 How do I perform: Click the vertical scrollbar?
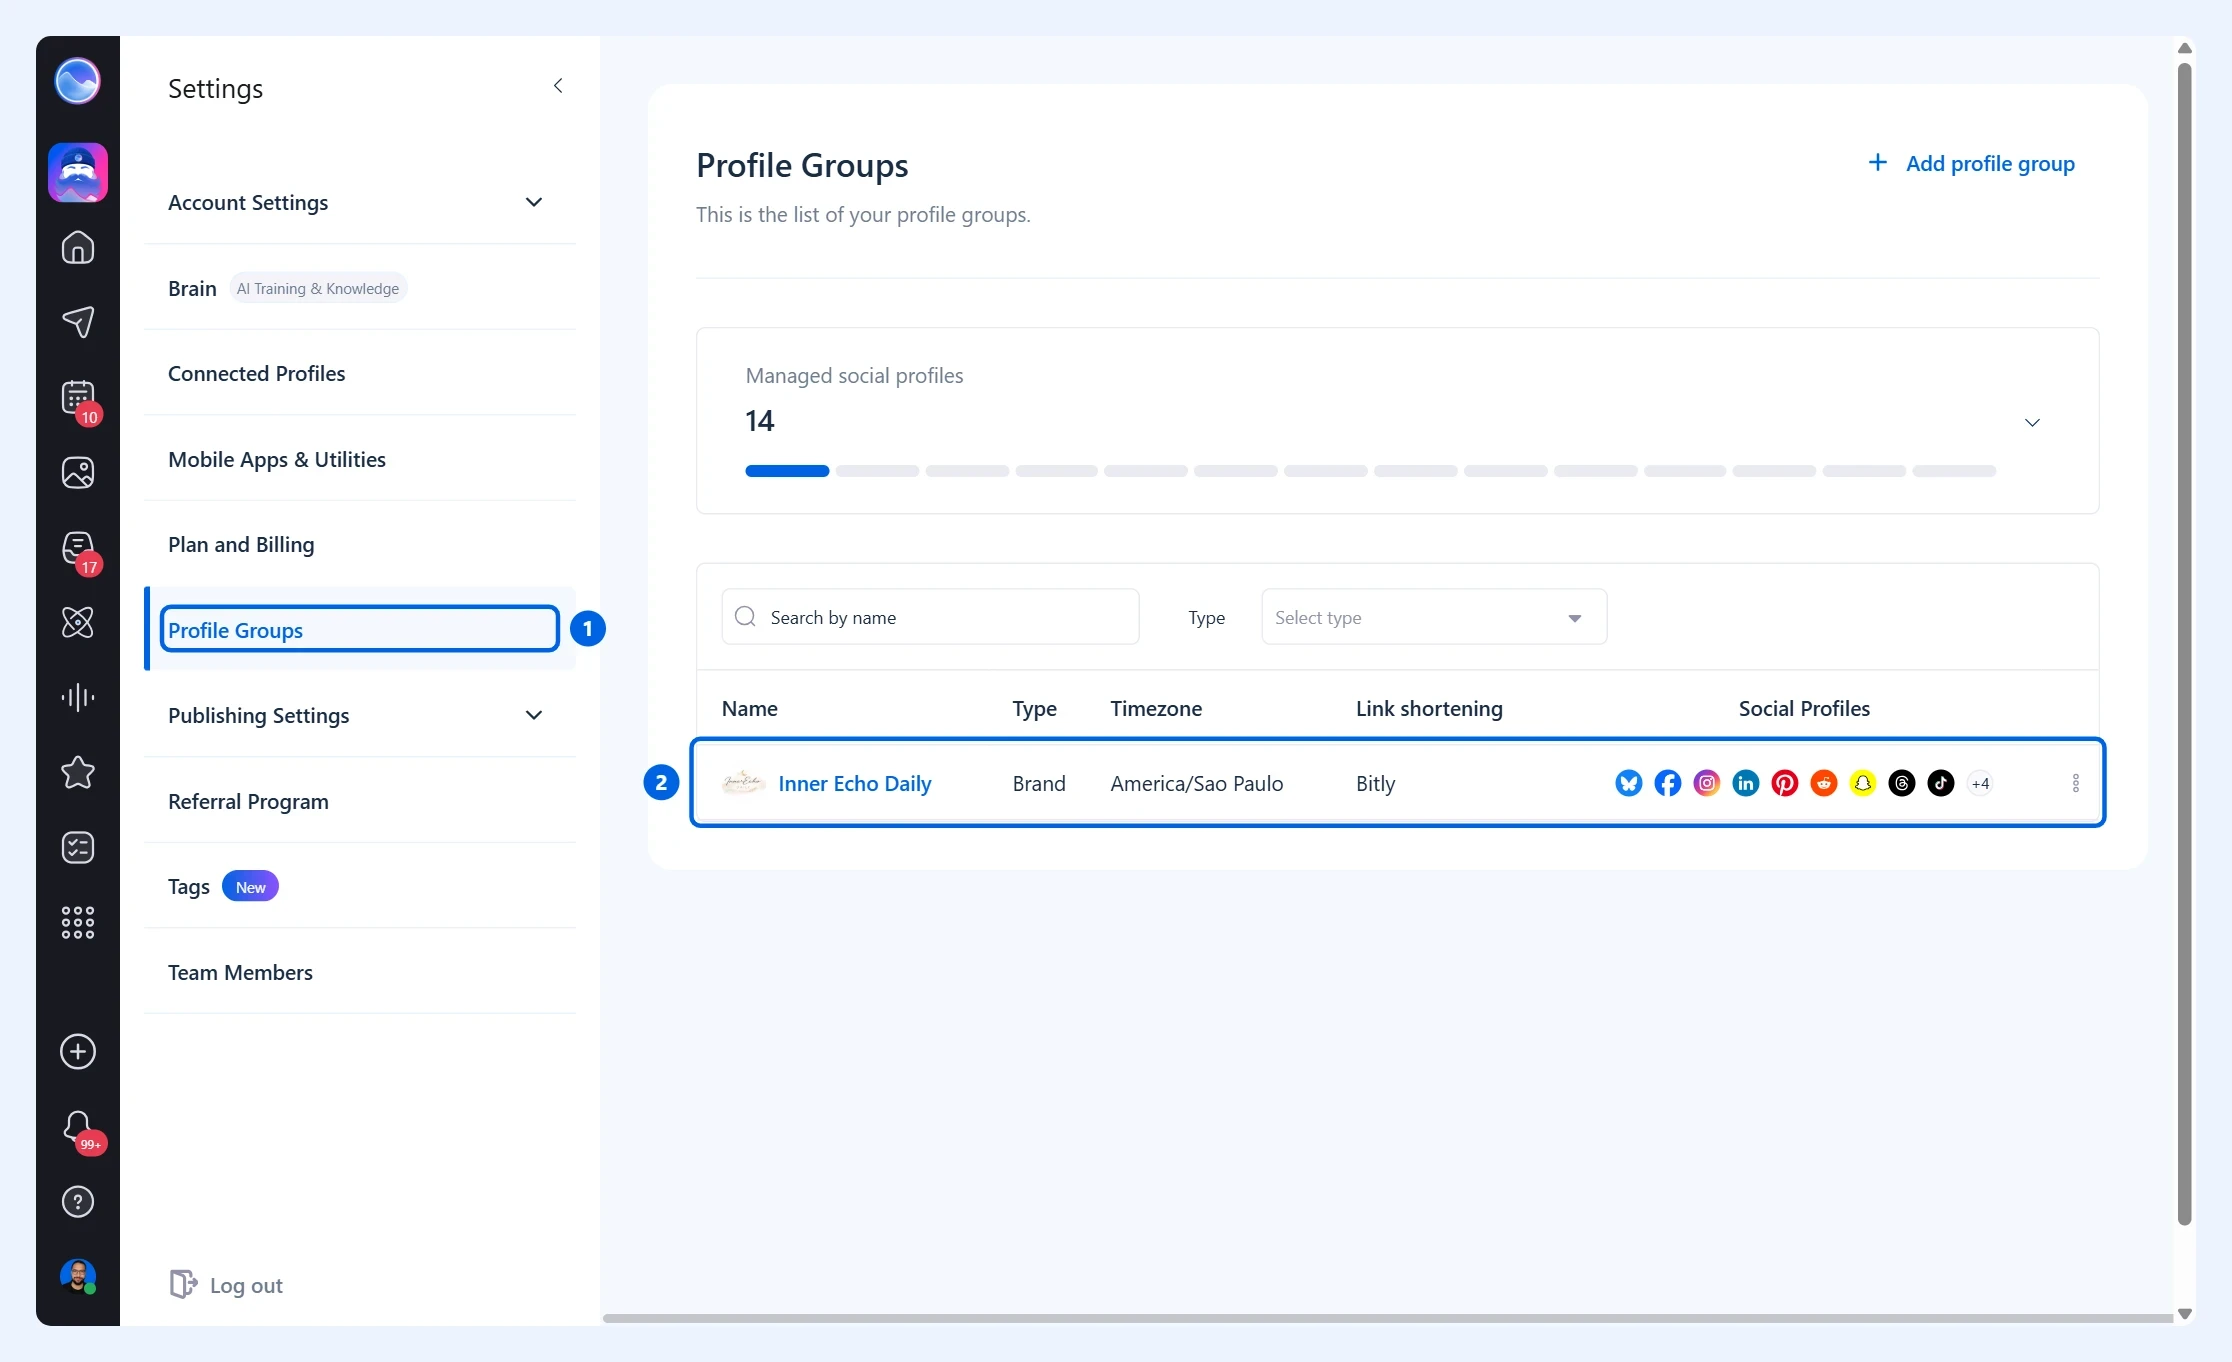point(2184,644)
